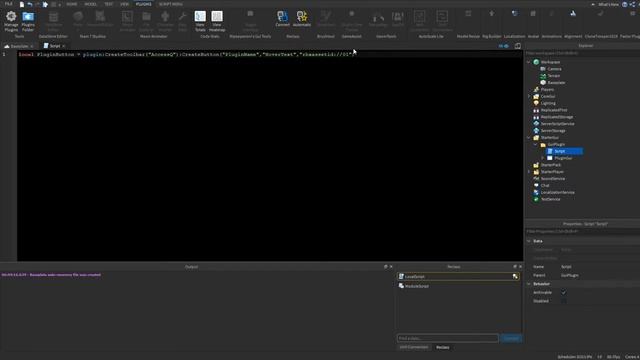Select PluginGui in Explorer

click(563, 158)
